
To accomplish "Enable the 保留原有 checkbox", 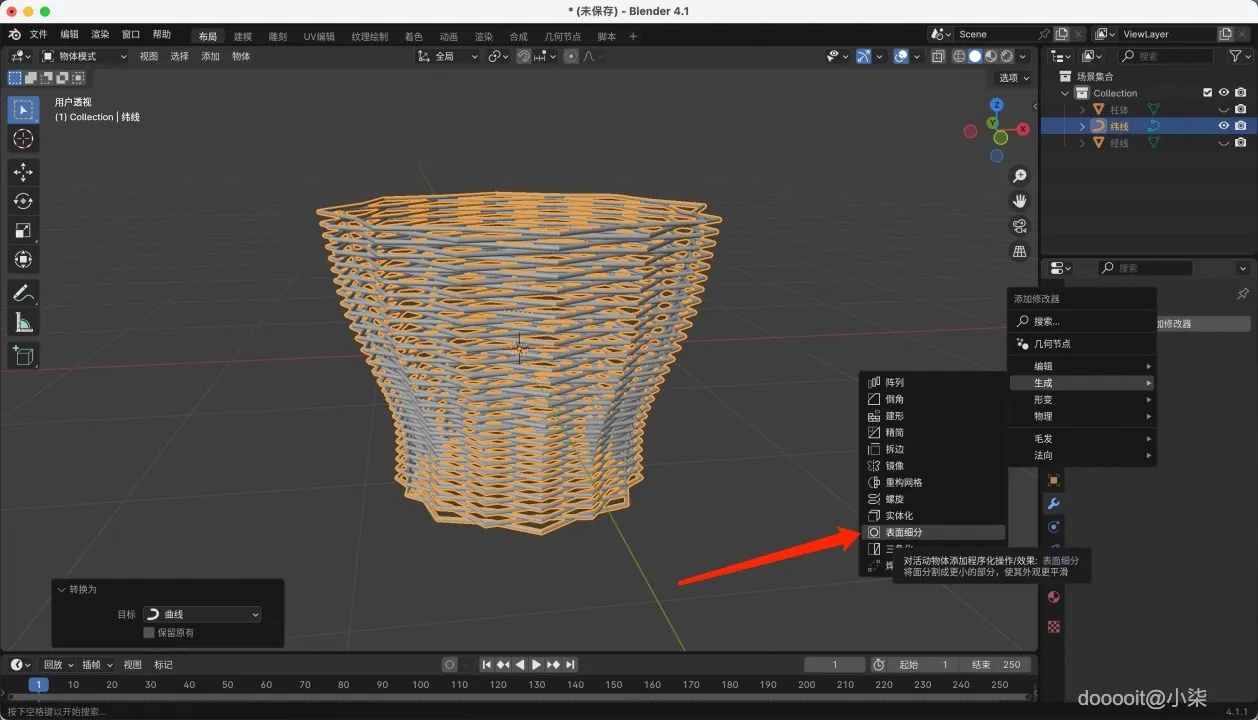I will [x=149, y=632].
